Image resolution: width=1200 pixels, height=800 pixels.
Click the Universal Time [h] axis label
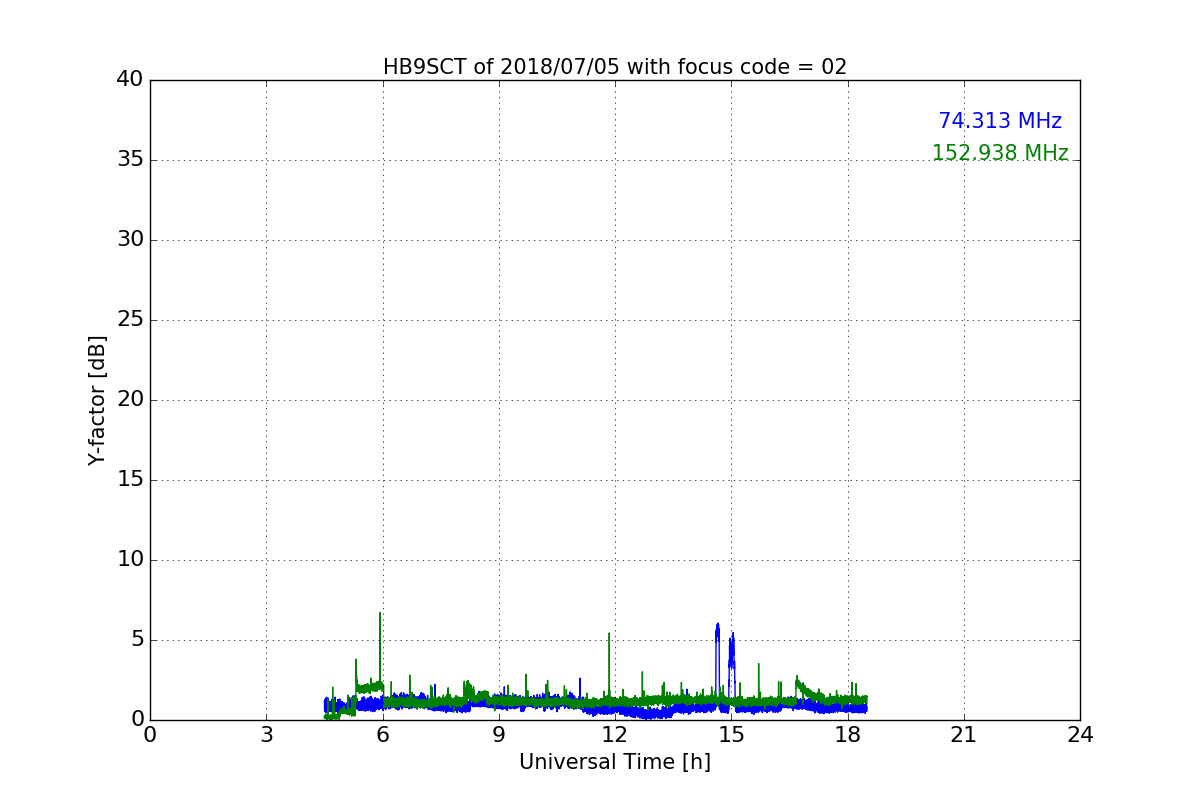[x=615, y=762]
